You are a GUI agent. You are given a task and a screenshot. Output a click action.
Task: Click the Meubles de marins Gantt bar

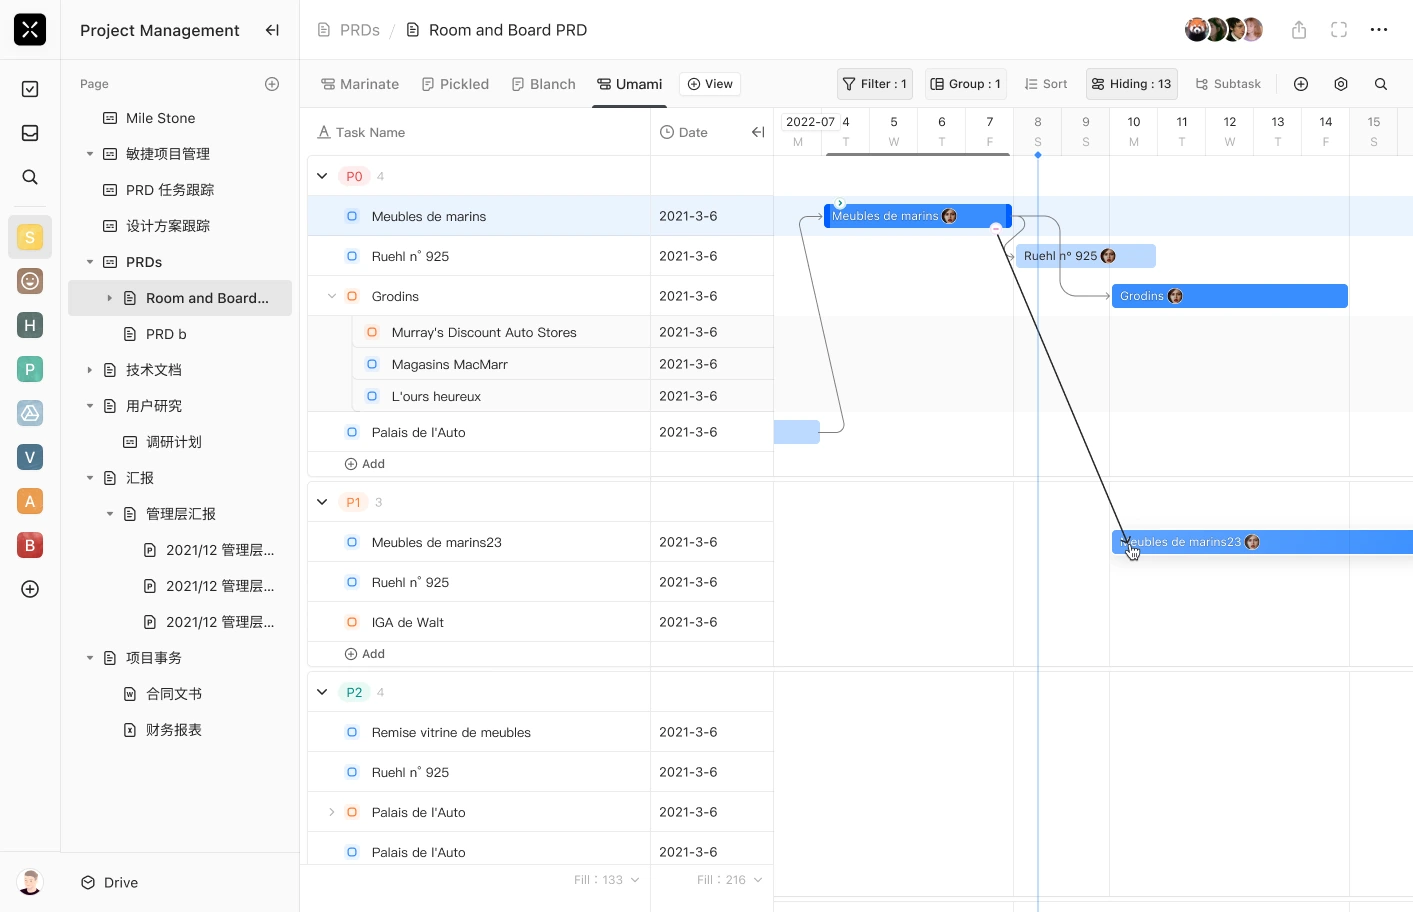(x=918, y=216)
